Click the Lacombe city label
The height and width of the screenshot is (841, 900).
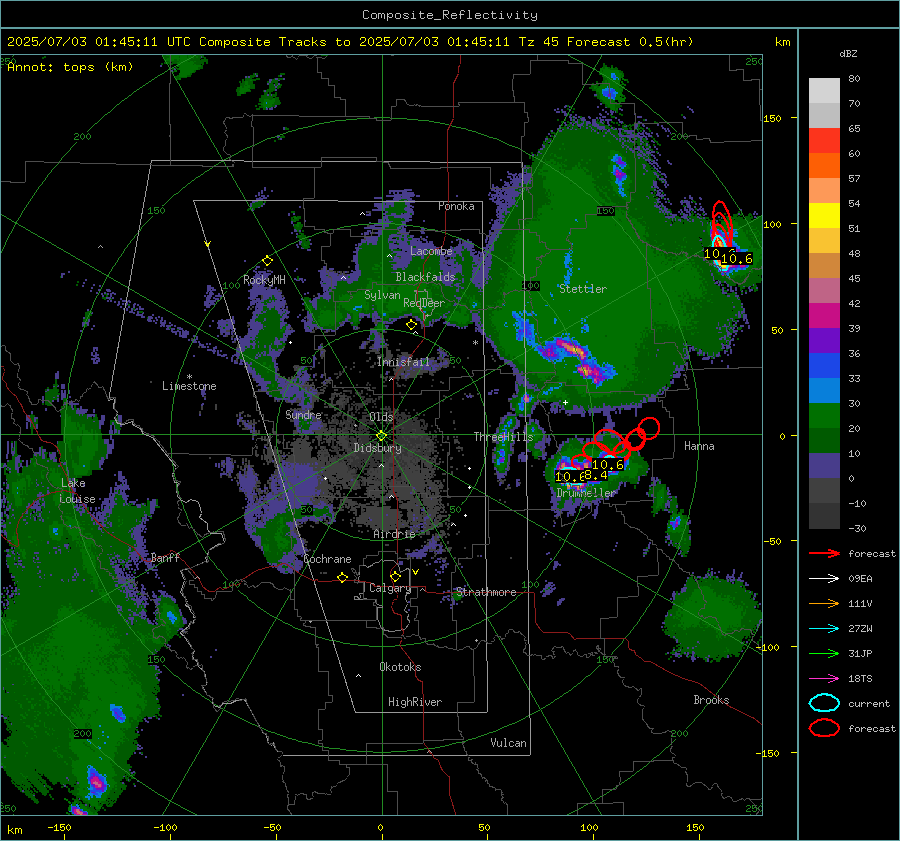[x=431, y=251]
